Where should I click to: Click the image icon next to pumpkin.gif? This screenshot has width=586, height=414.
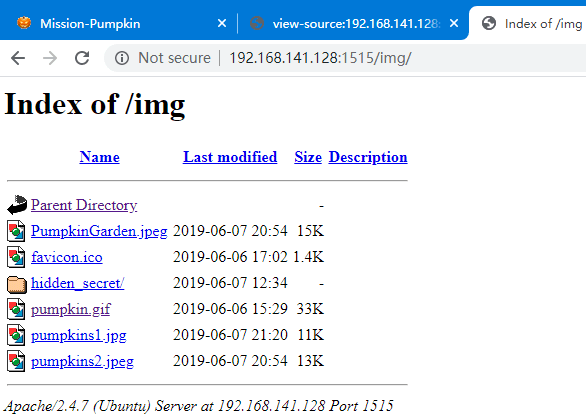point(16,309)
